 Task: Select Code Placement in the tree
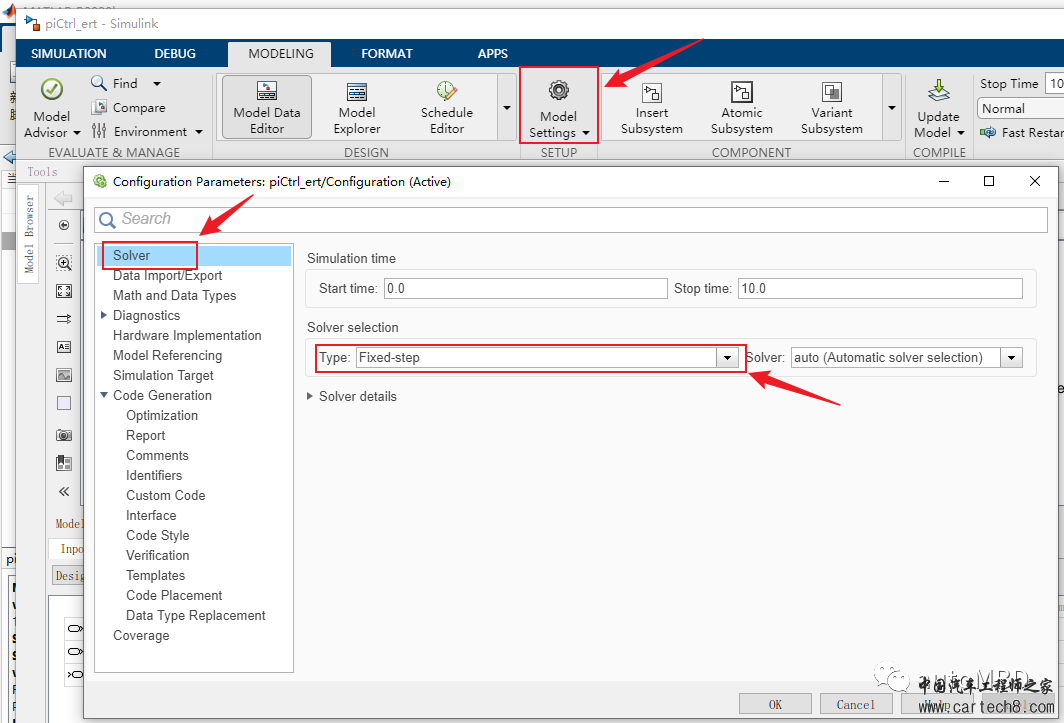pyautogui.click(x=174, y=595)
